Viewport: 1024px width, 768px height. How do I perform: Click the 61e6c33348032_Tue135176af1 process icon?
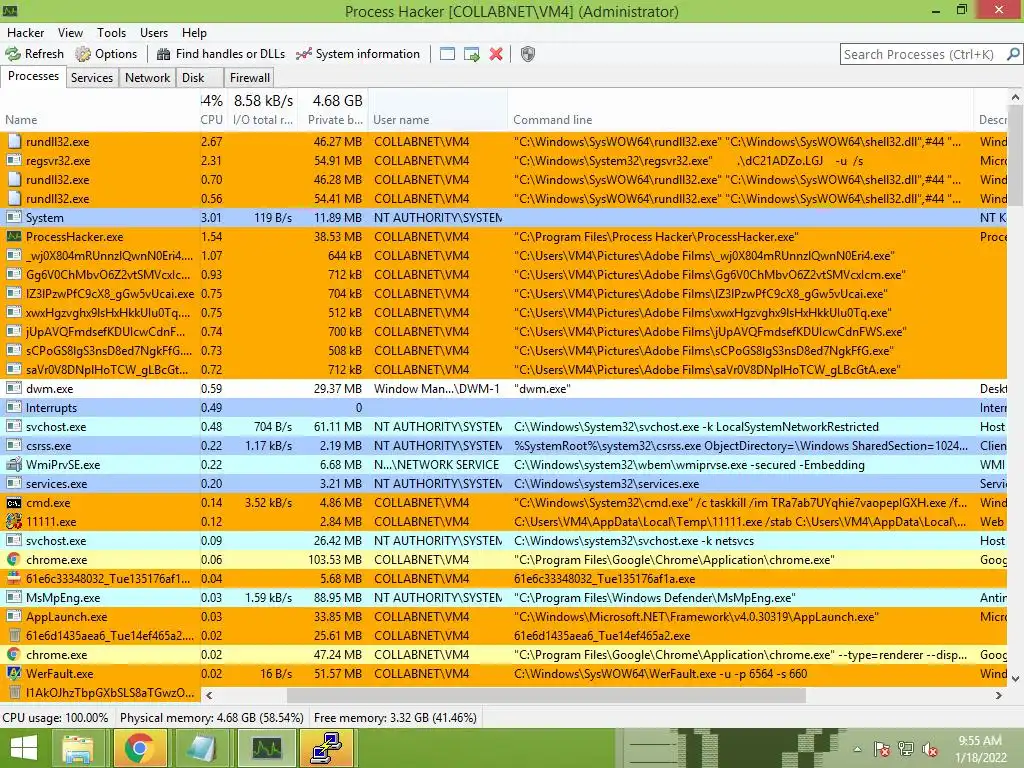pyautogui.click(x=14, y=579)
